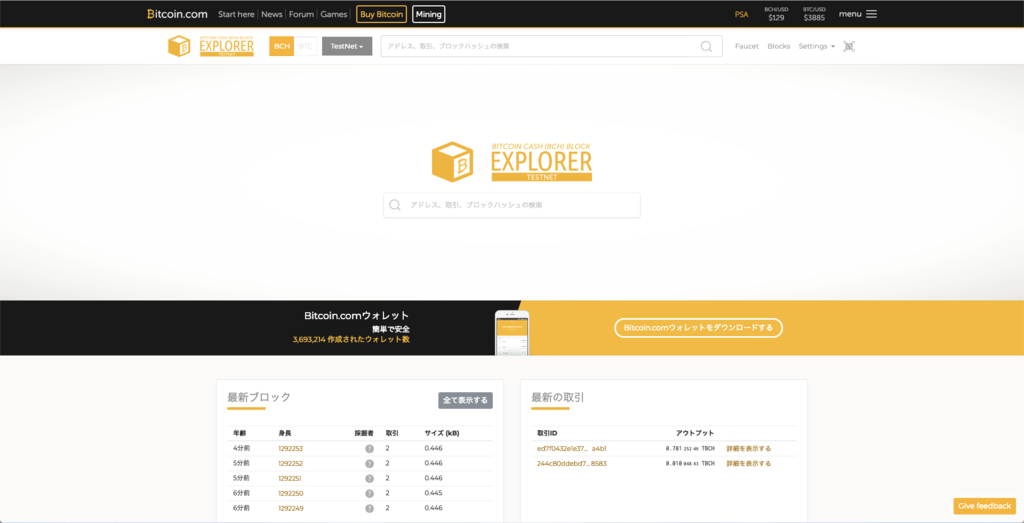Viewport: 1024px width, 523px height.
Task: Click the miner question-mark icon for block 1292251
Action: (x=369, y=479)
